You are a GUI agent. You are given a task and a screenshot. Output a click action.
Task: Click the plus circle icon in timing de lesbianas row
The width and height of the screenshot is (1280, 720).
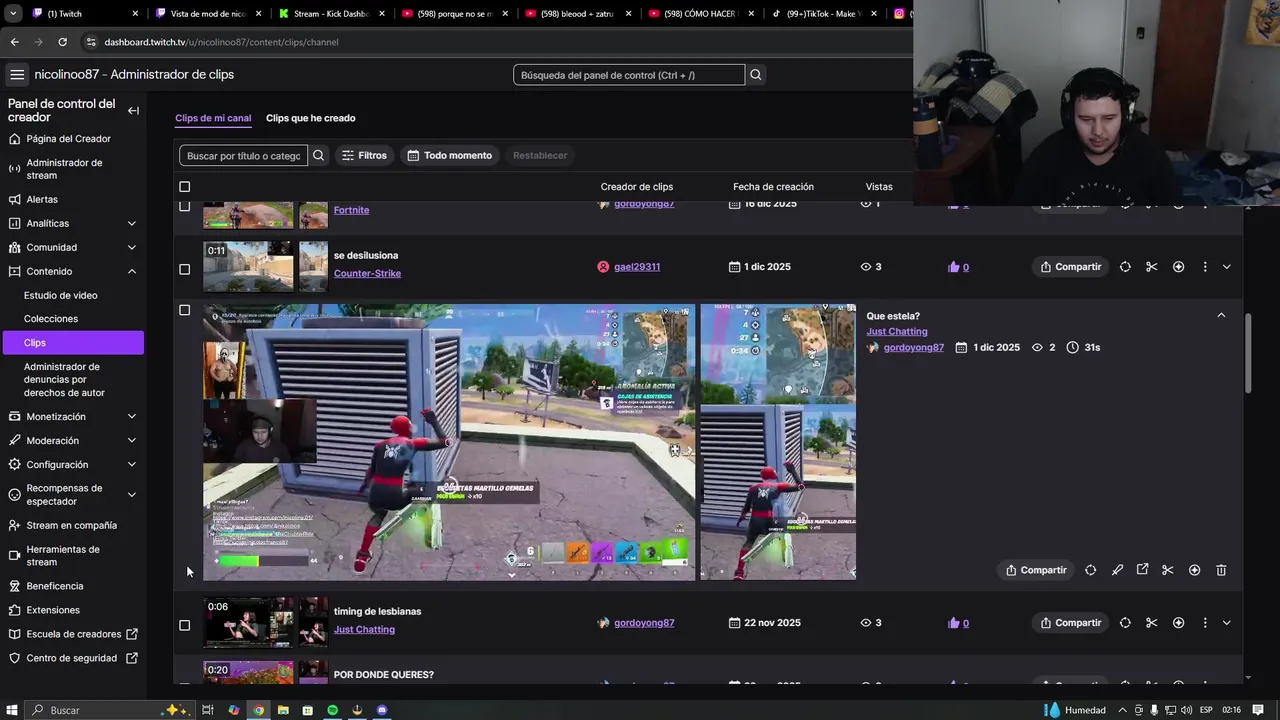(x=1178, y=623)
